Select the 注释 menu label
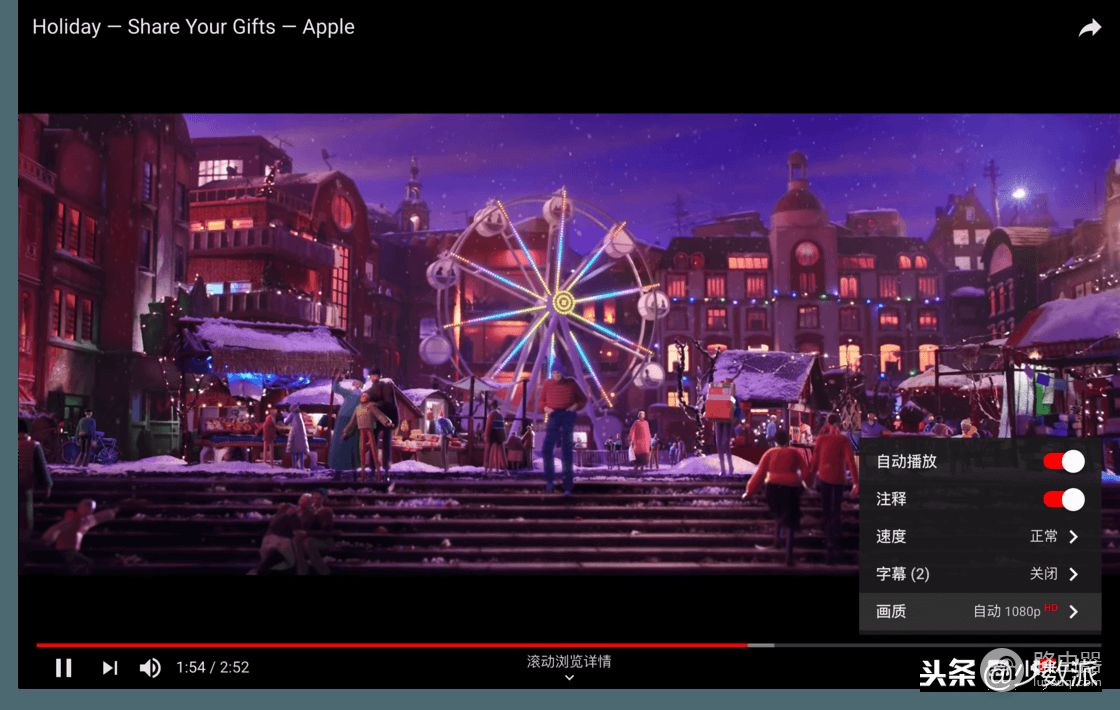Viewport: 1120px width, 710px height. [x=891, y=499]
